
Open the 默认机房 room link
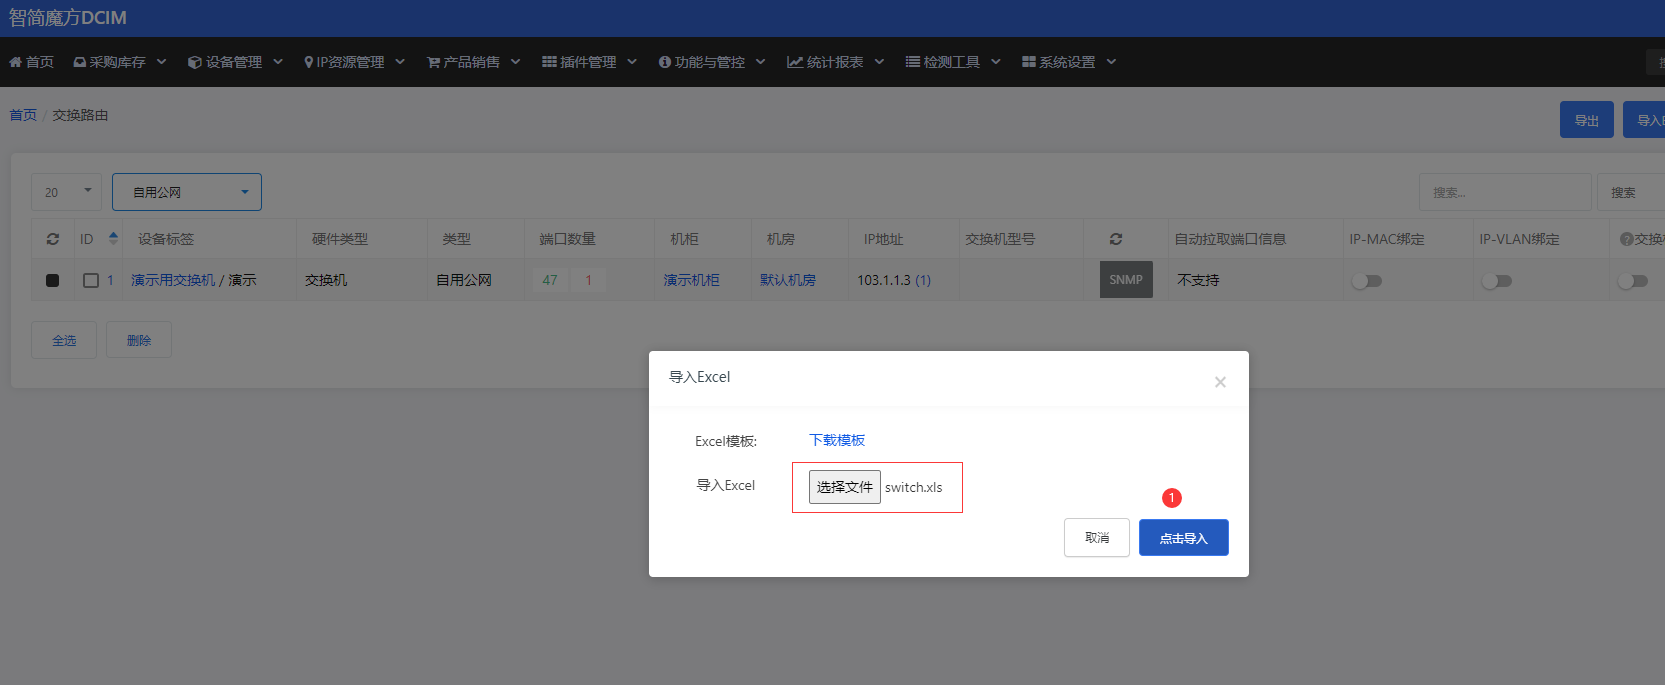[x=788, y=280]
